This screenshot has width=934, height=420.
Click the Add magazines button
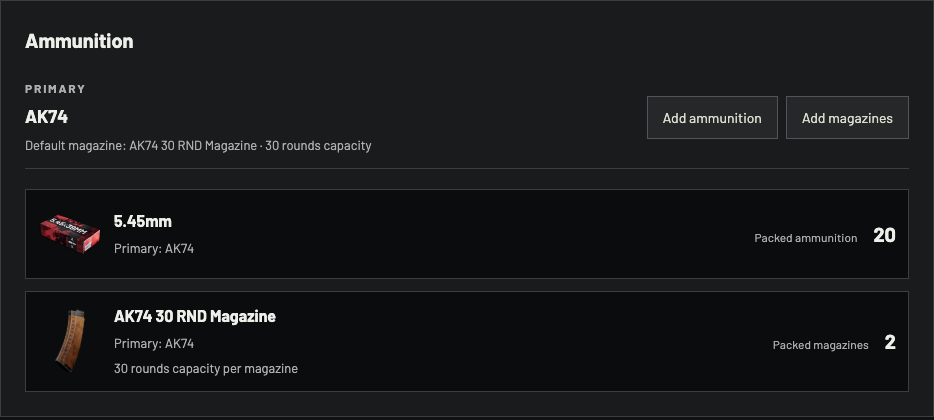847,117
